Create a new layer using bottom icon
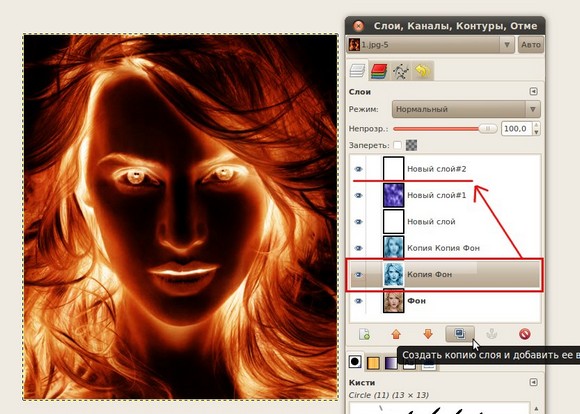 (x=364, y=334)
